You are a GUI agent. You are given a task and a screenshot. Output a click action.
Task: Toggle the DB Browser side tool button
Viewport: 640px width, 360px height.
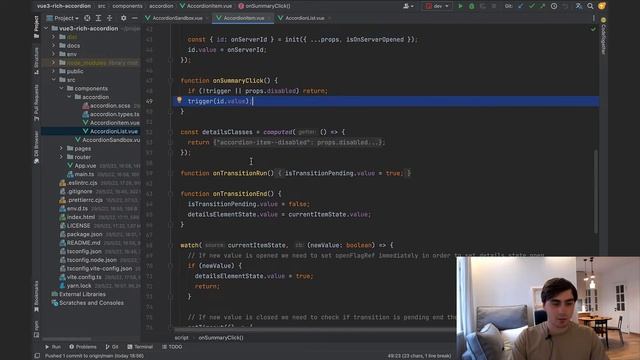pos(37,147)
